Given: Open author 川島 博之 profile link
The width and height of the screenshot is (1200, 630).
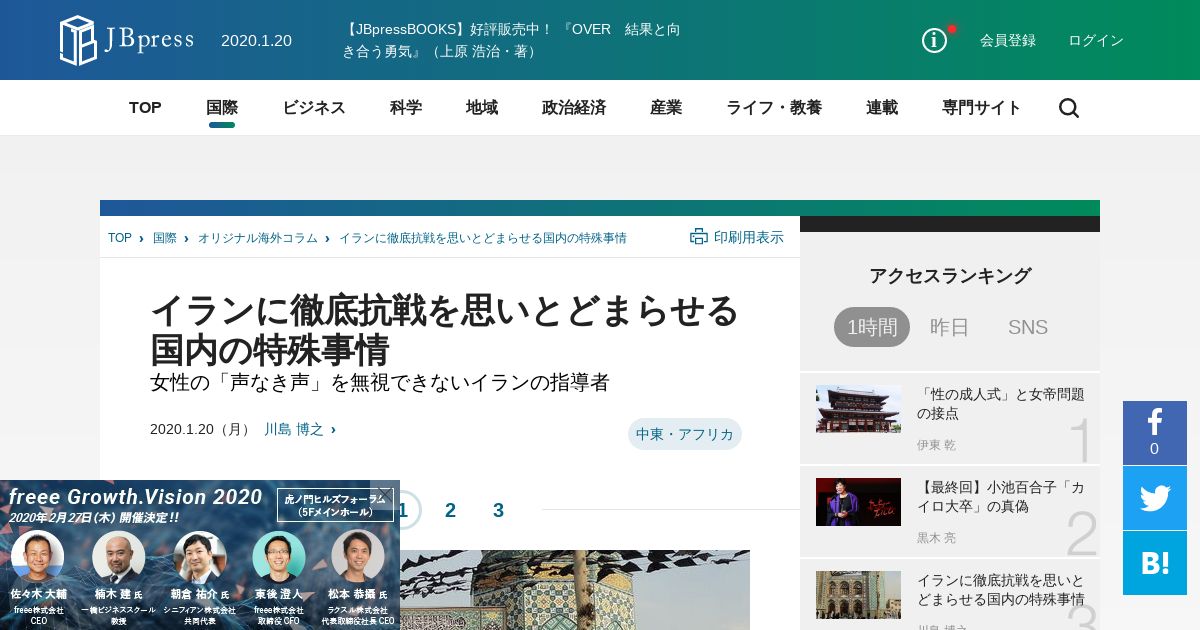Looking at the screenshot, I should tap(294, 429).
